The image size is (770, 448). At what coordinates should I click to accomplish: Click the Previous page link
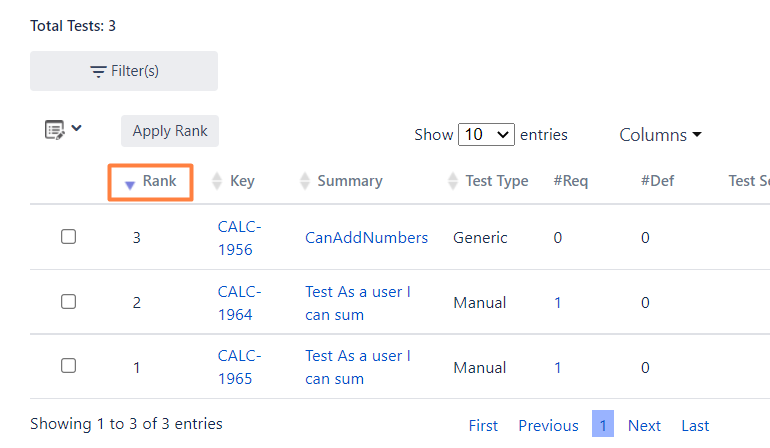pyautogui.click(x=548, y=425)
